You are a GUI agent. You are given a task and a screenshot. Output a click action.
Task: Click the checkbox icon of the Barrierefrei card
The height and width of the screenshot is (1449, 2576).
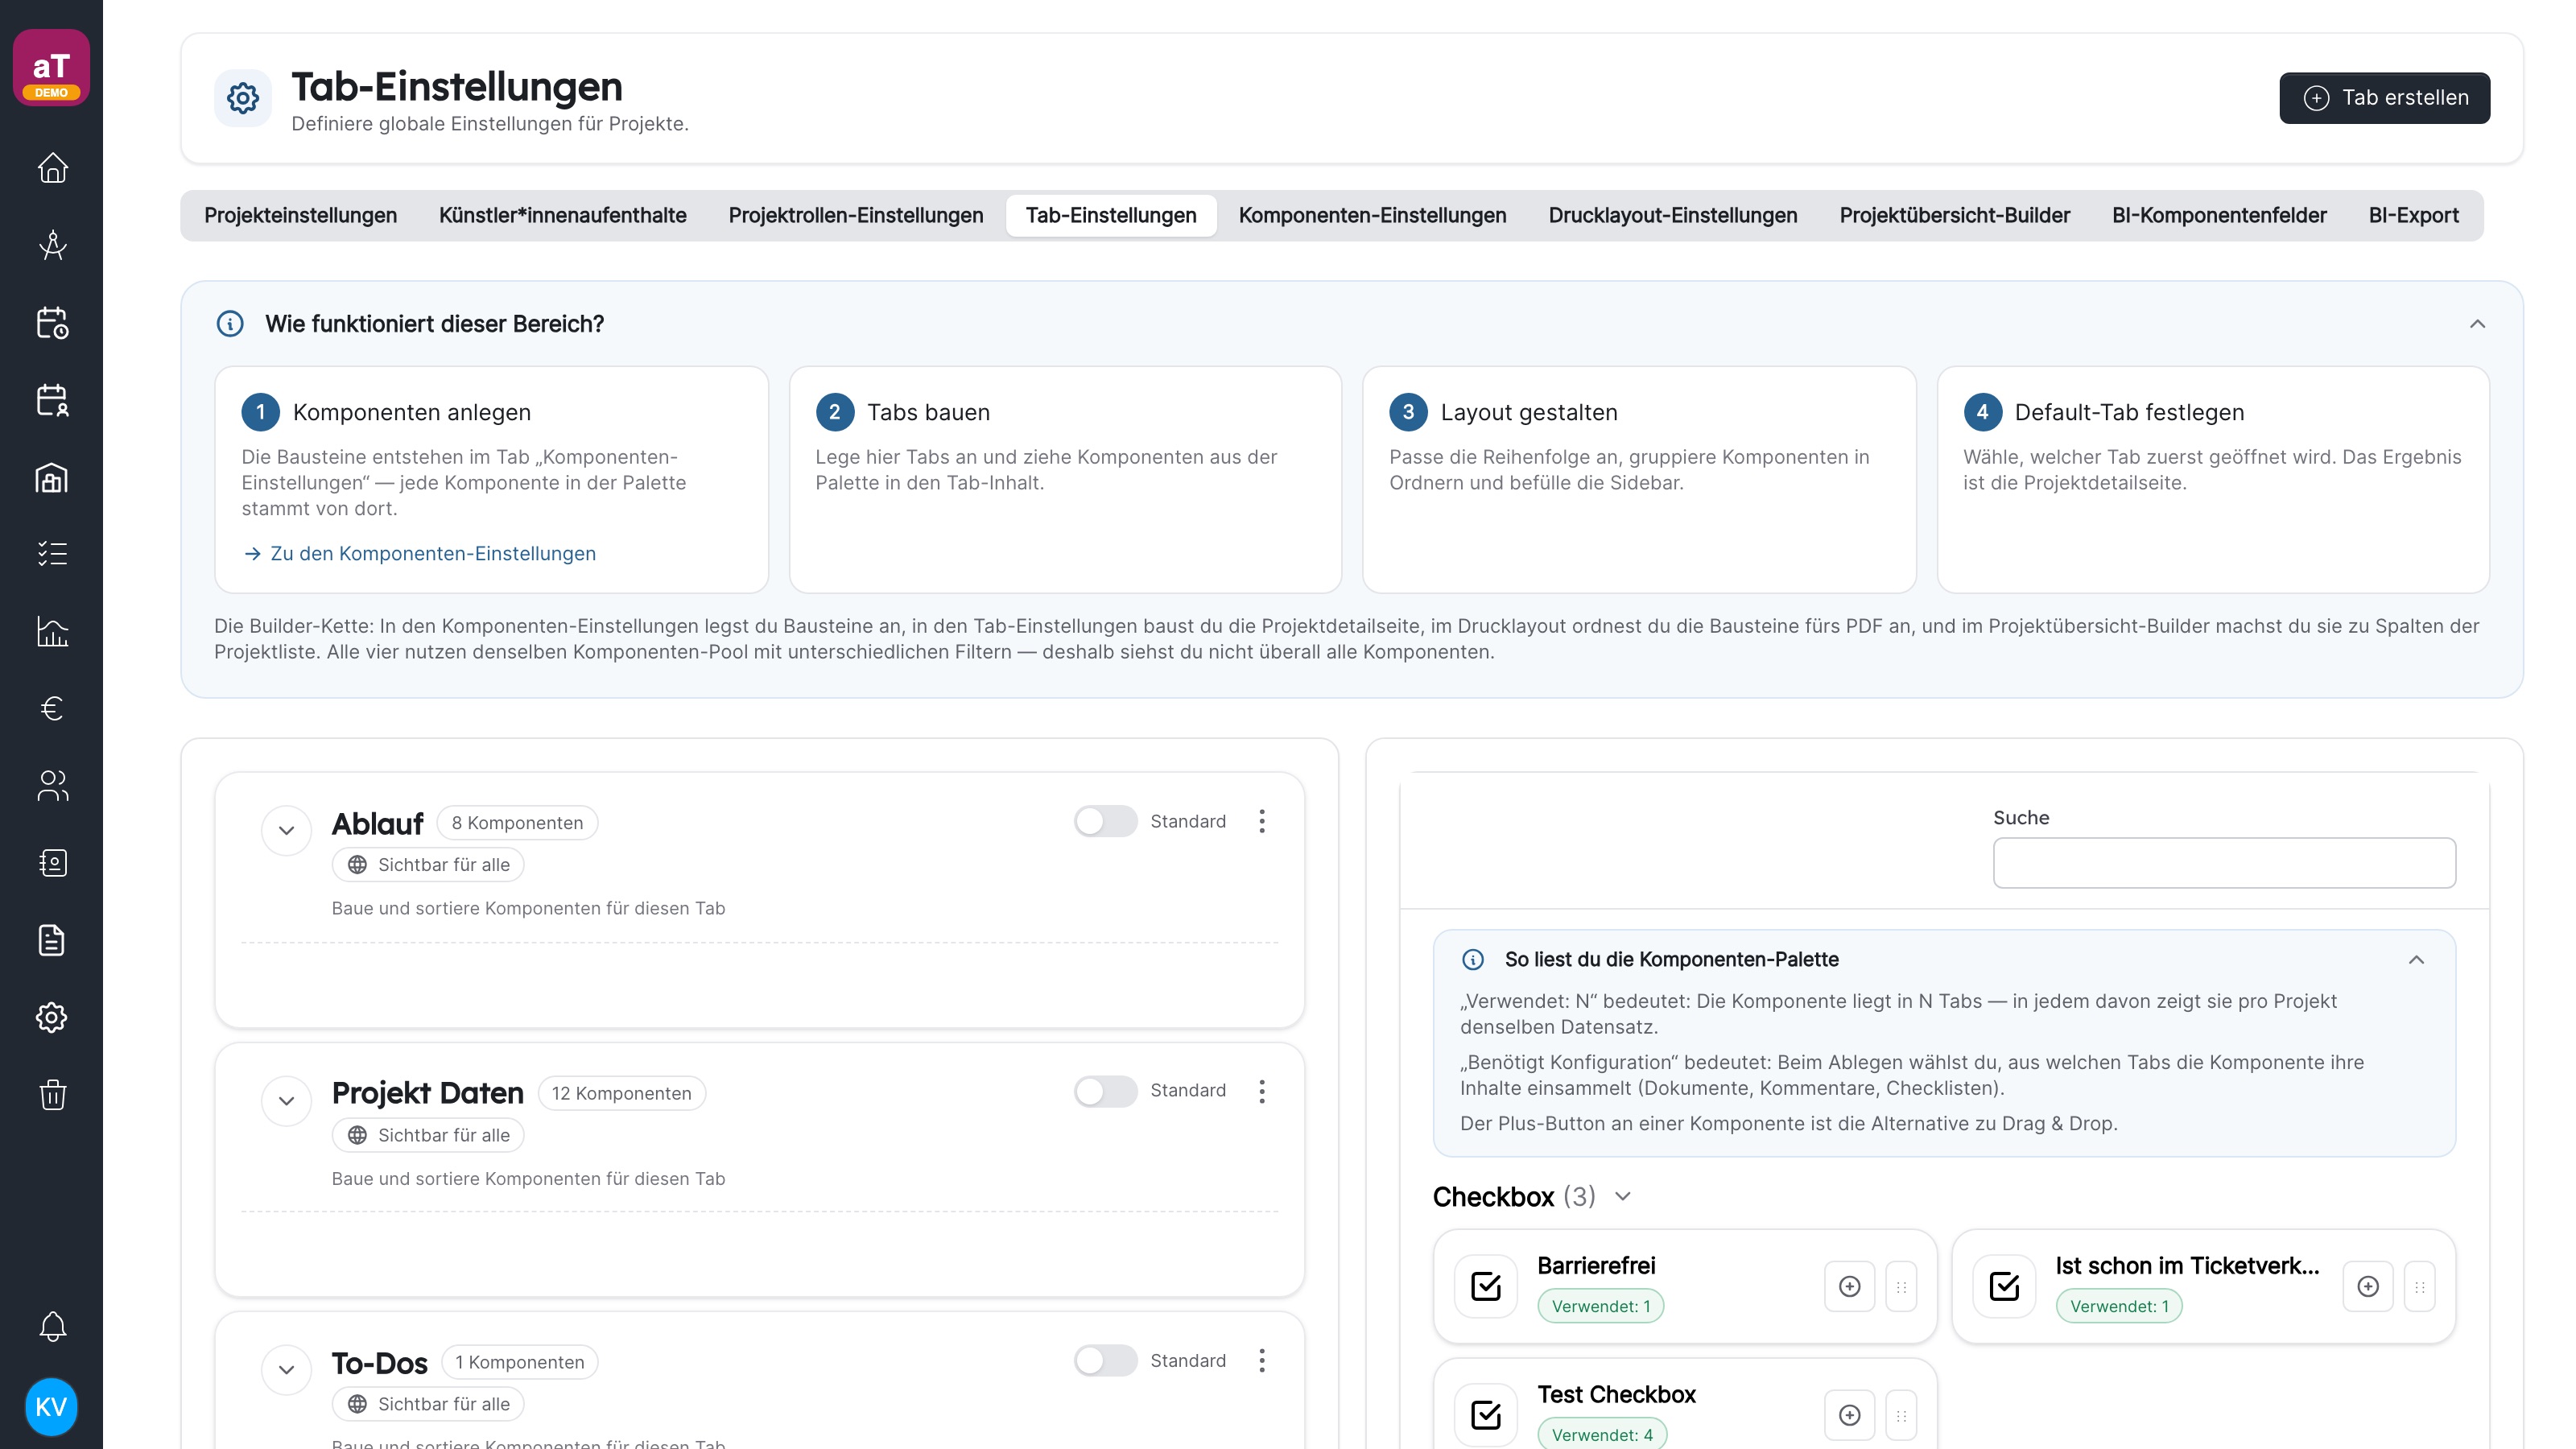coord(1486,1286)
